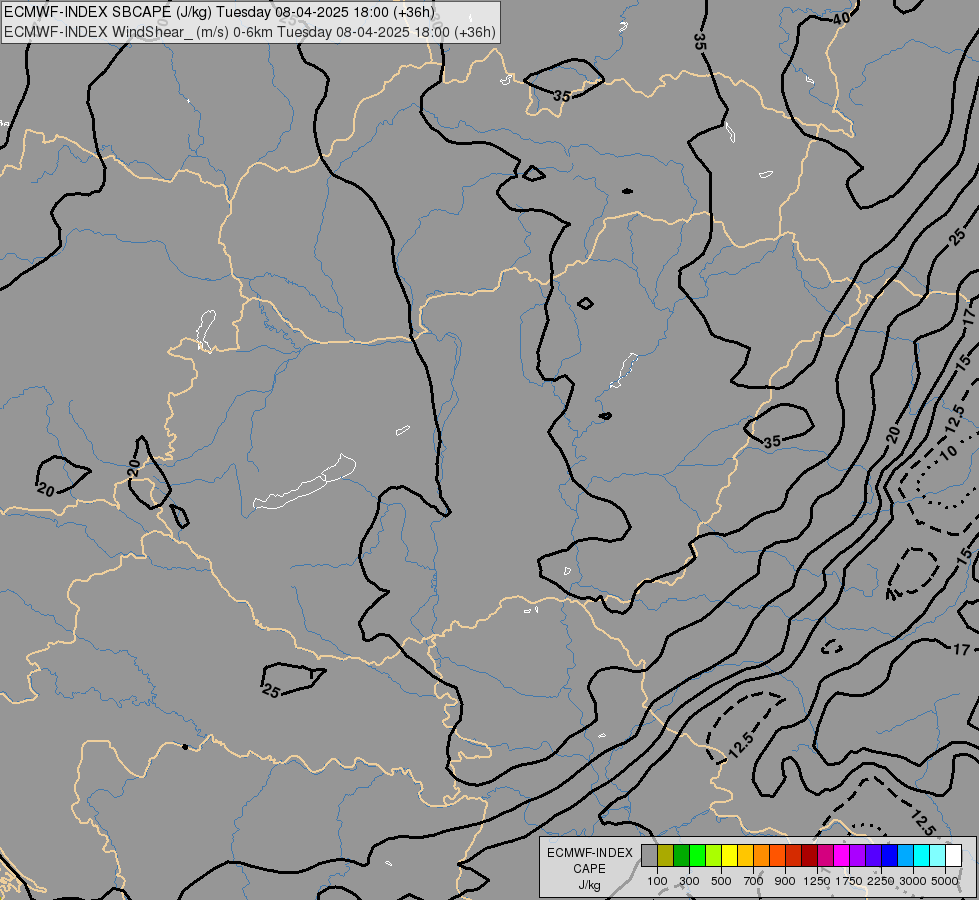Click the olive swatch in CAPE legend
Screen dimensions: 979x900
666,856
